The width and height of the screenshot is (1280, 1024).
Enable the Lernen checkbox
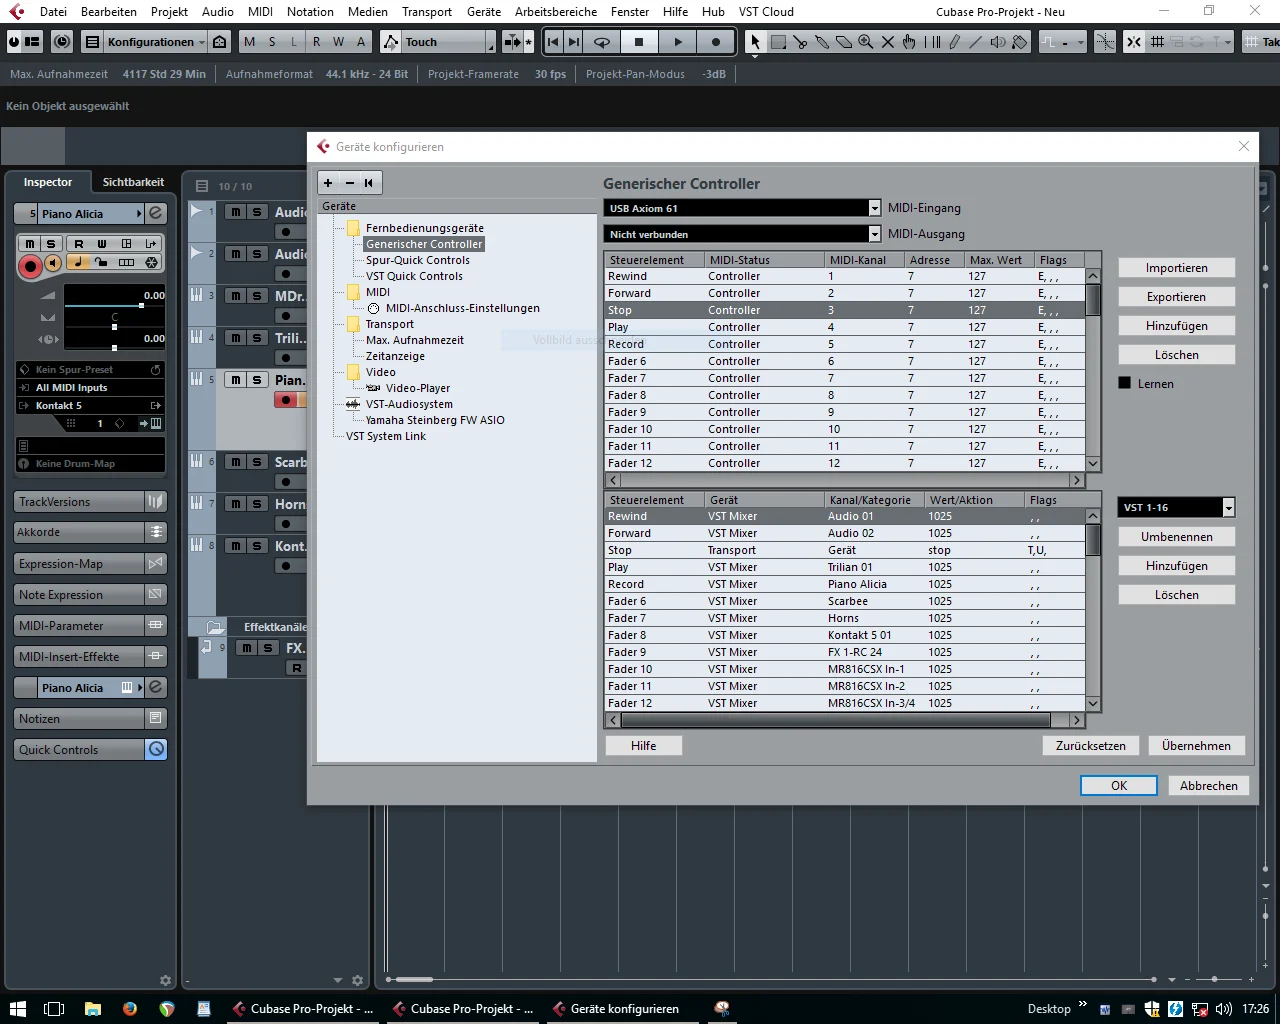[1124, 383]
